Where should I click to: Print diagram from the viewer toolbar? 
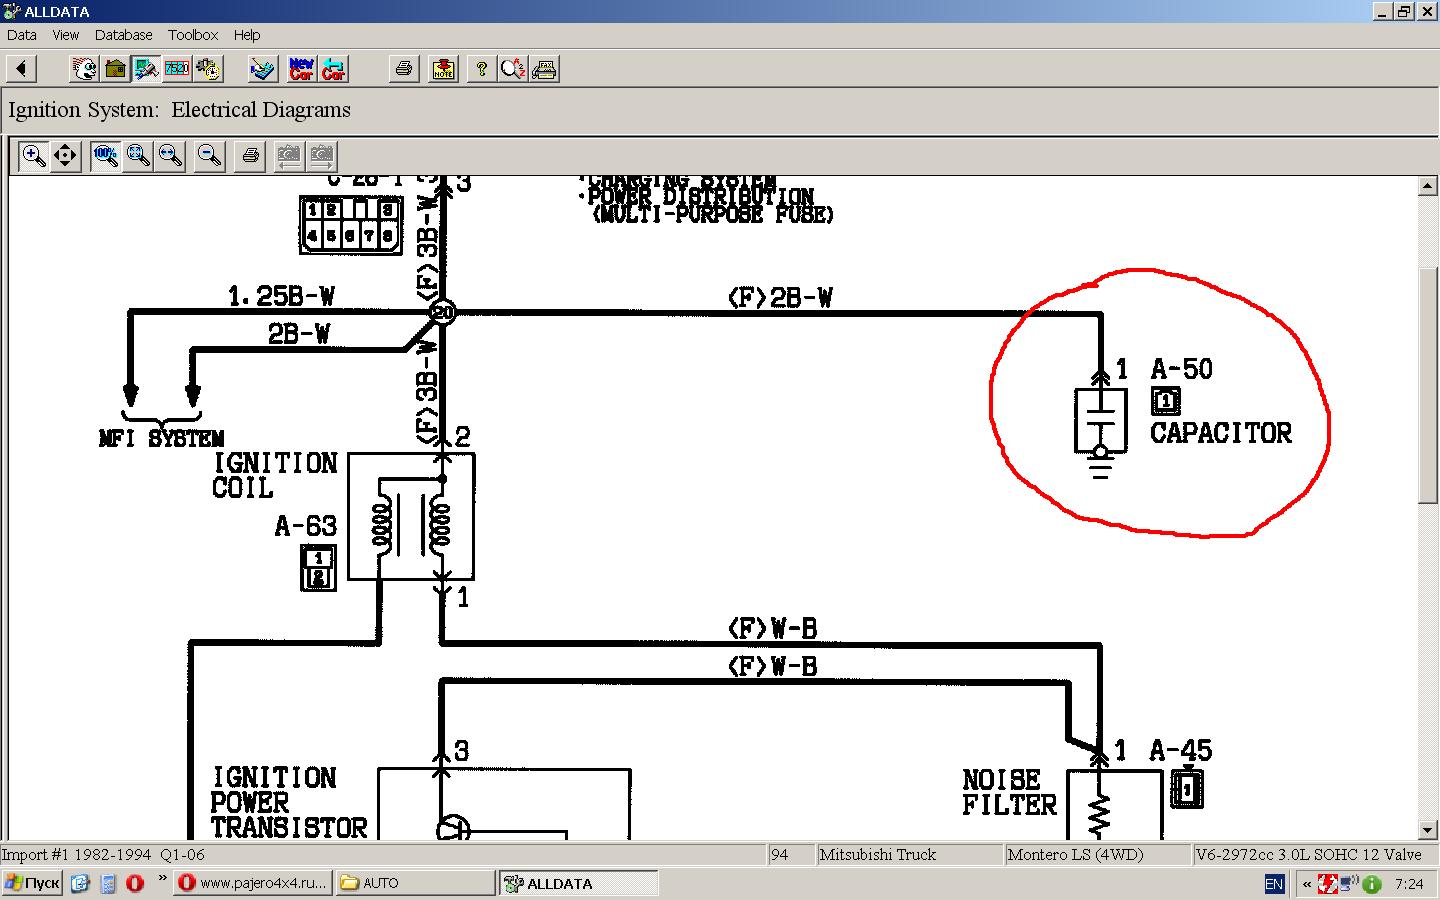point(250,156)
